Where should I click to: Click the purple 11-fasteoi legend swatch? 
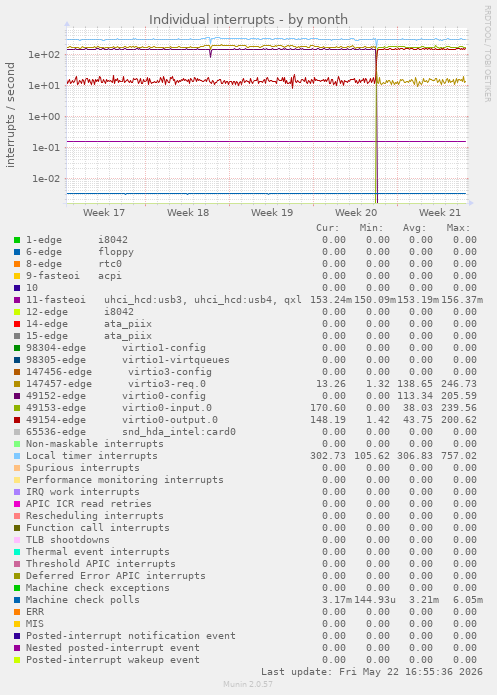click(x=17, y=300)
